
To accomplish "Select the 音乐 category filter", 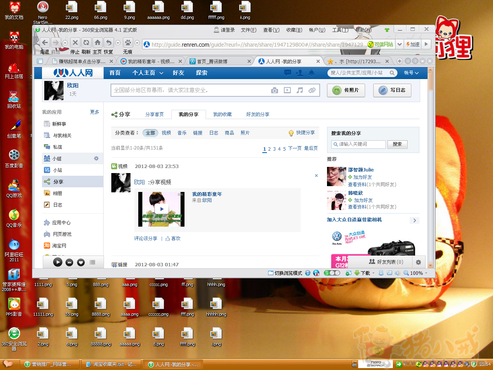I will 182,133.
